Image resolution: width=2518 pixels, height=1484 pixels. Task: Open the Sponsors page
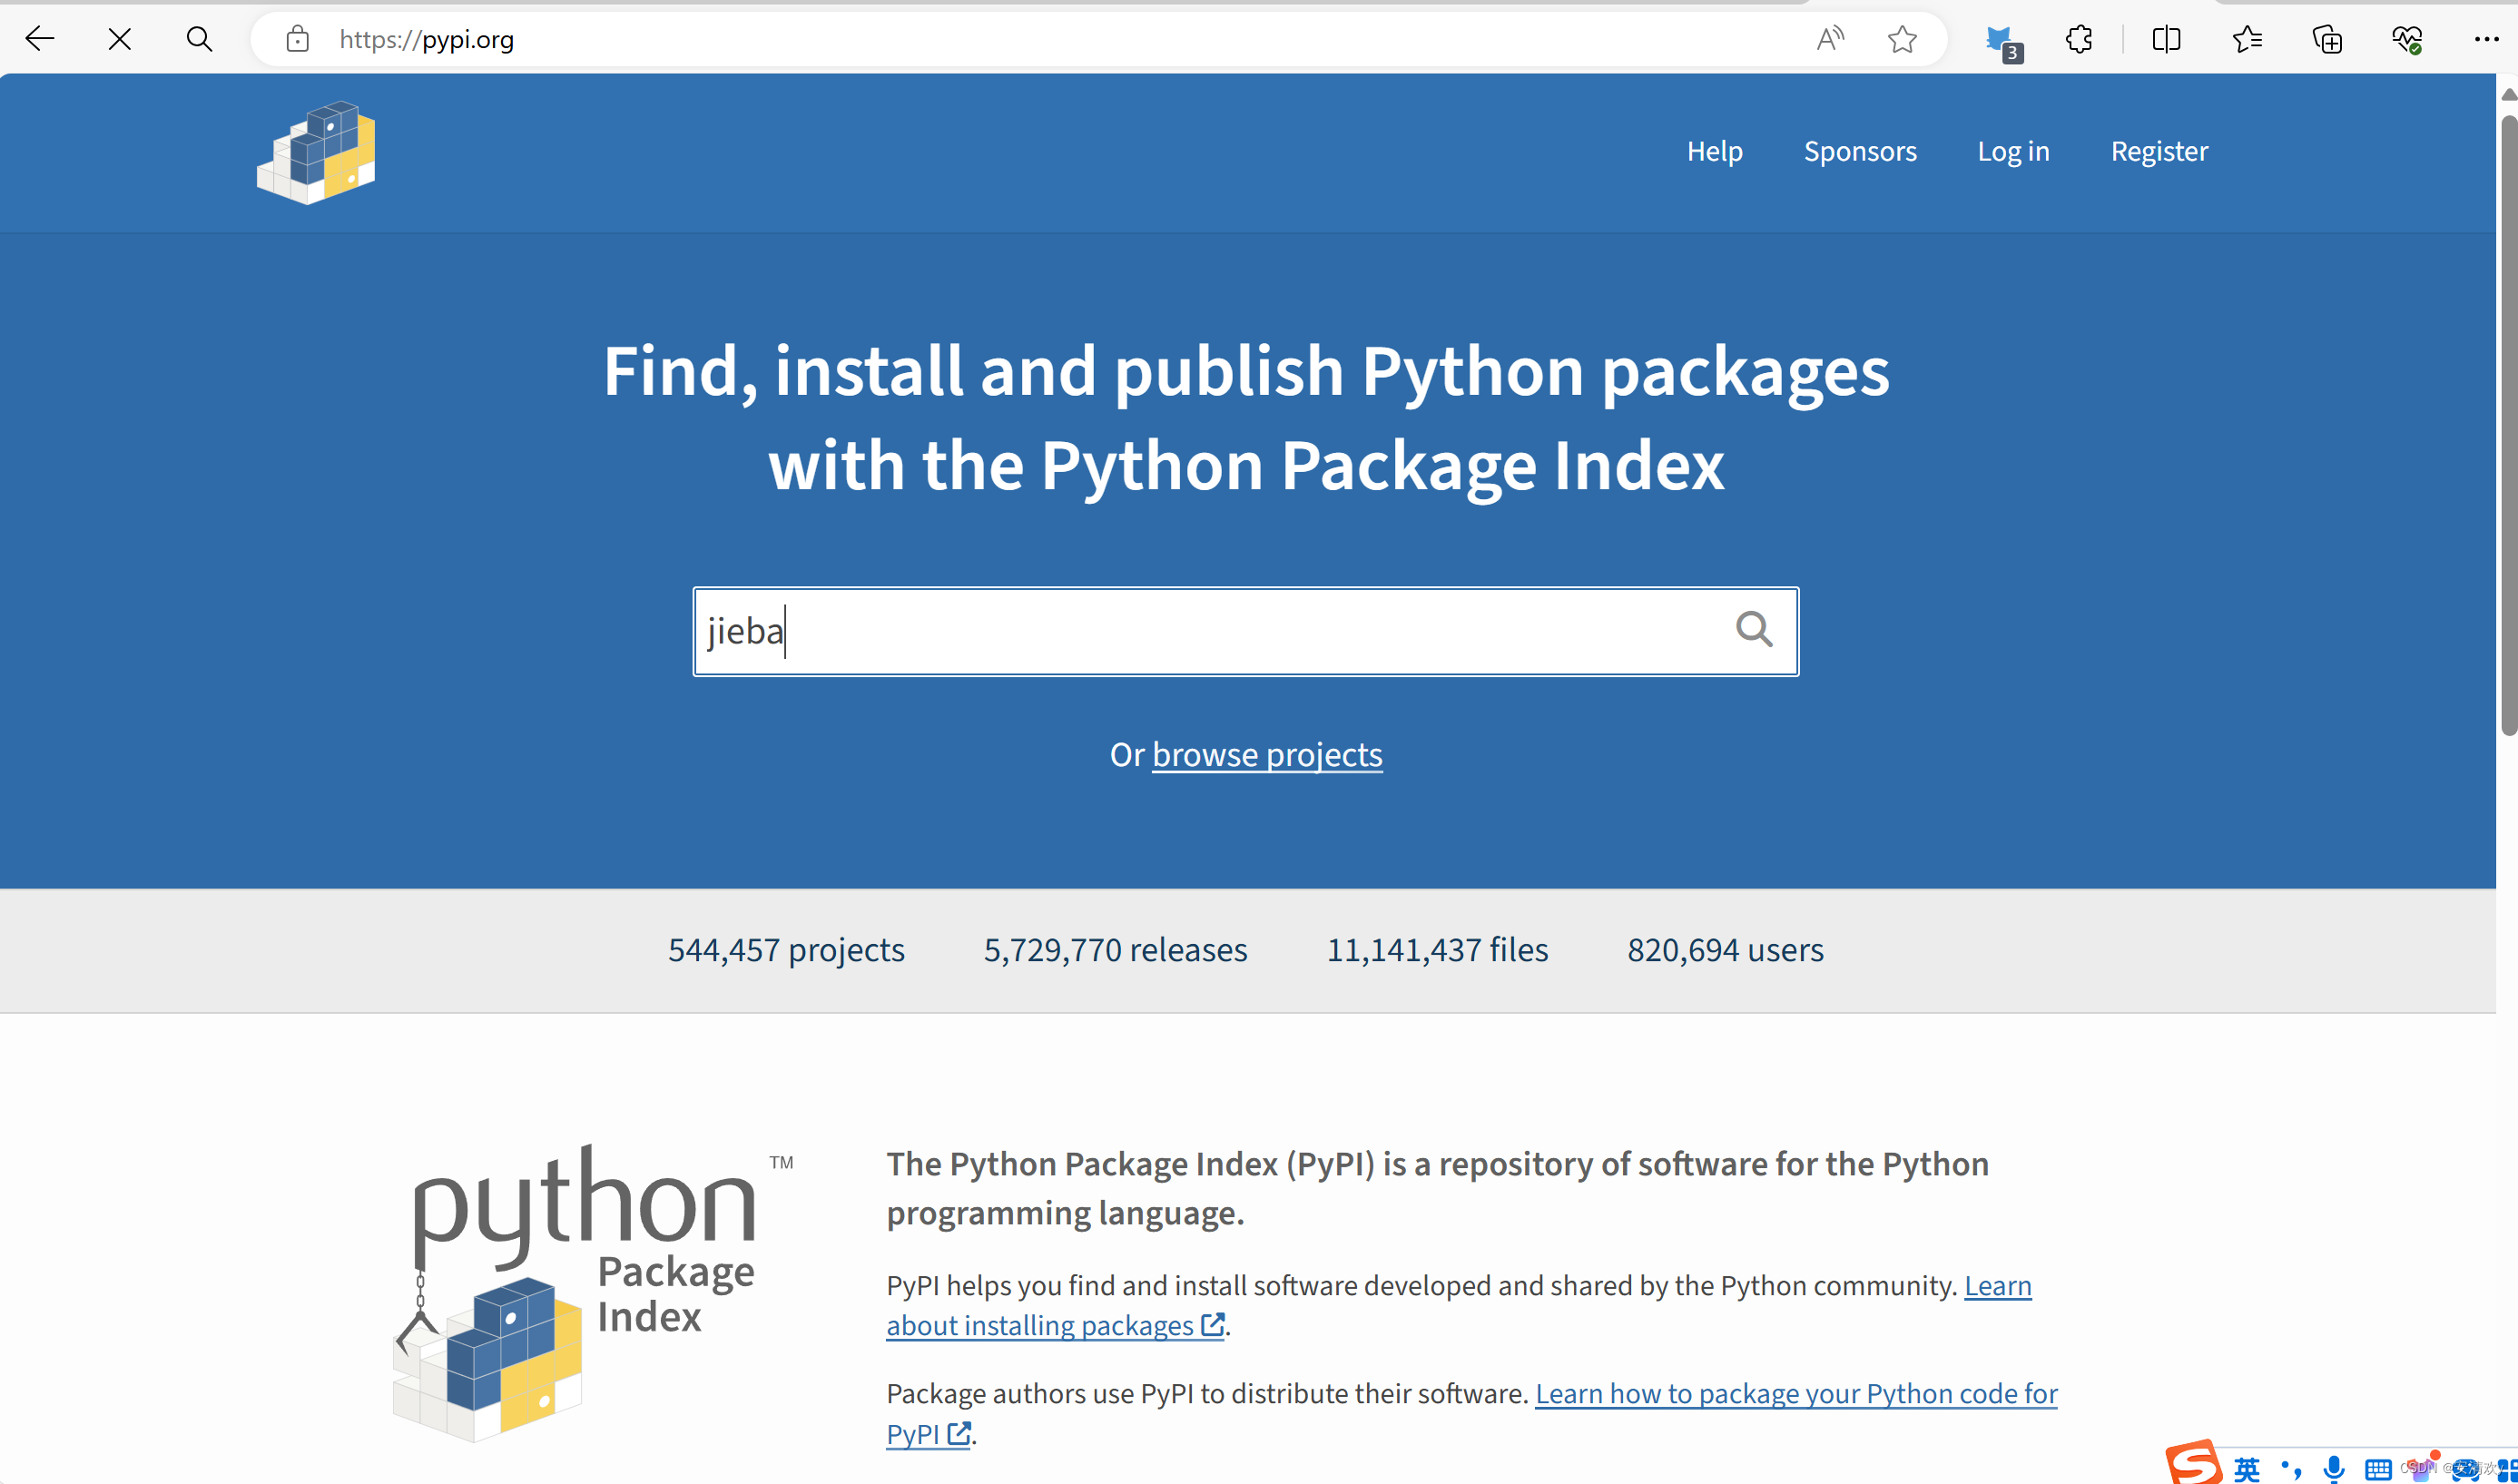click(x=1860, y=151)
